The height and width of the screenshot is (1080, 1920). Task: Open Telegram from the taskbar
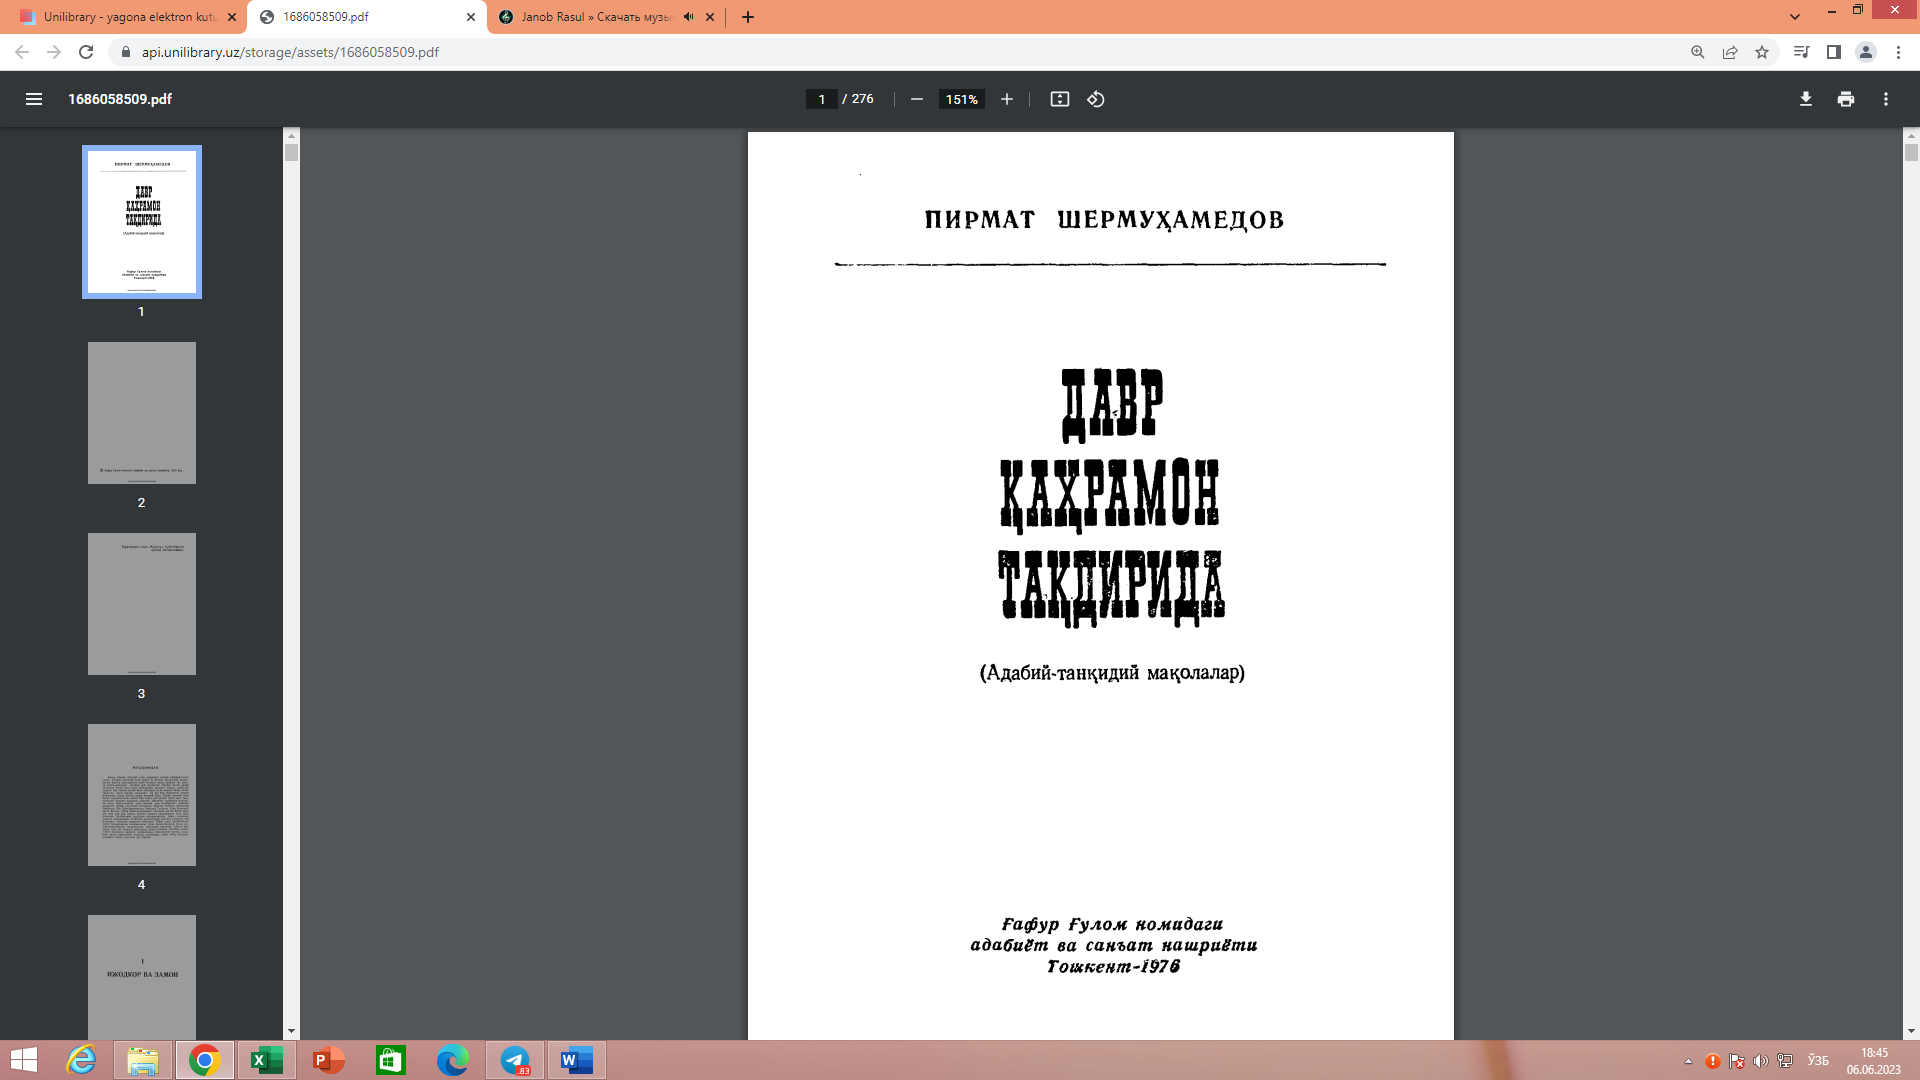click(x=515, y=1060)
